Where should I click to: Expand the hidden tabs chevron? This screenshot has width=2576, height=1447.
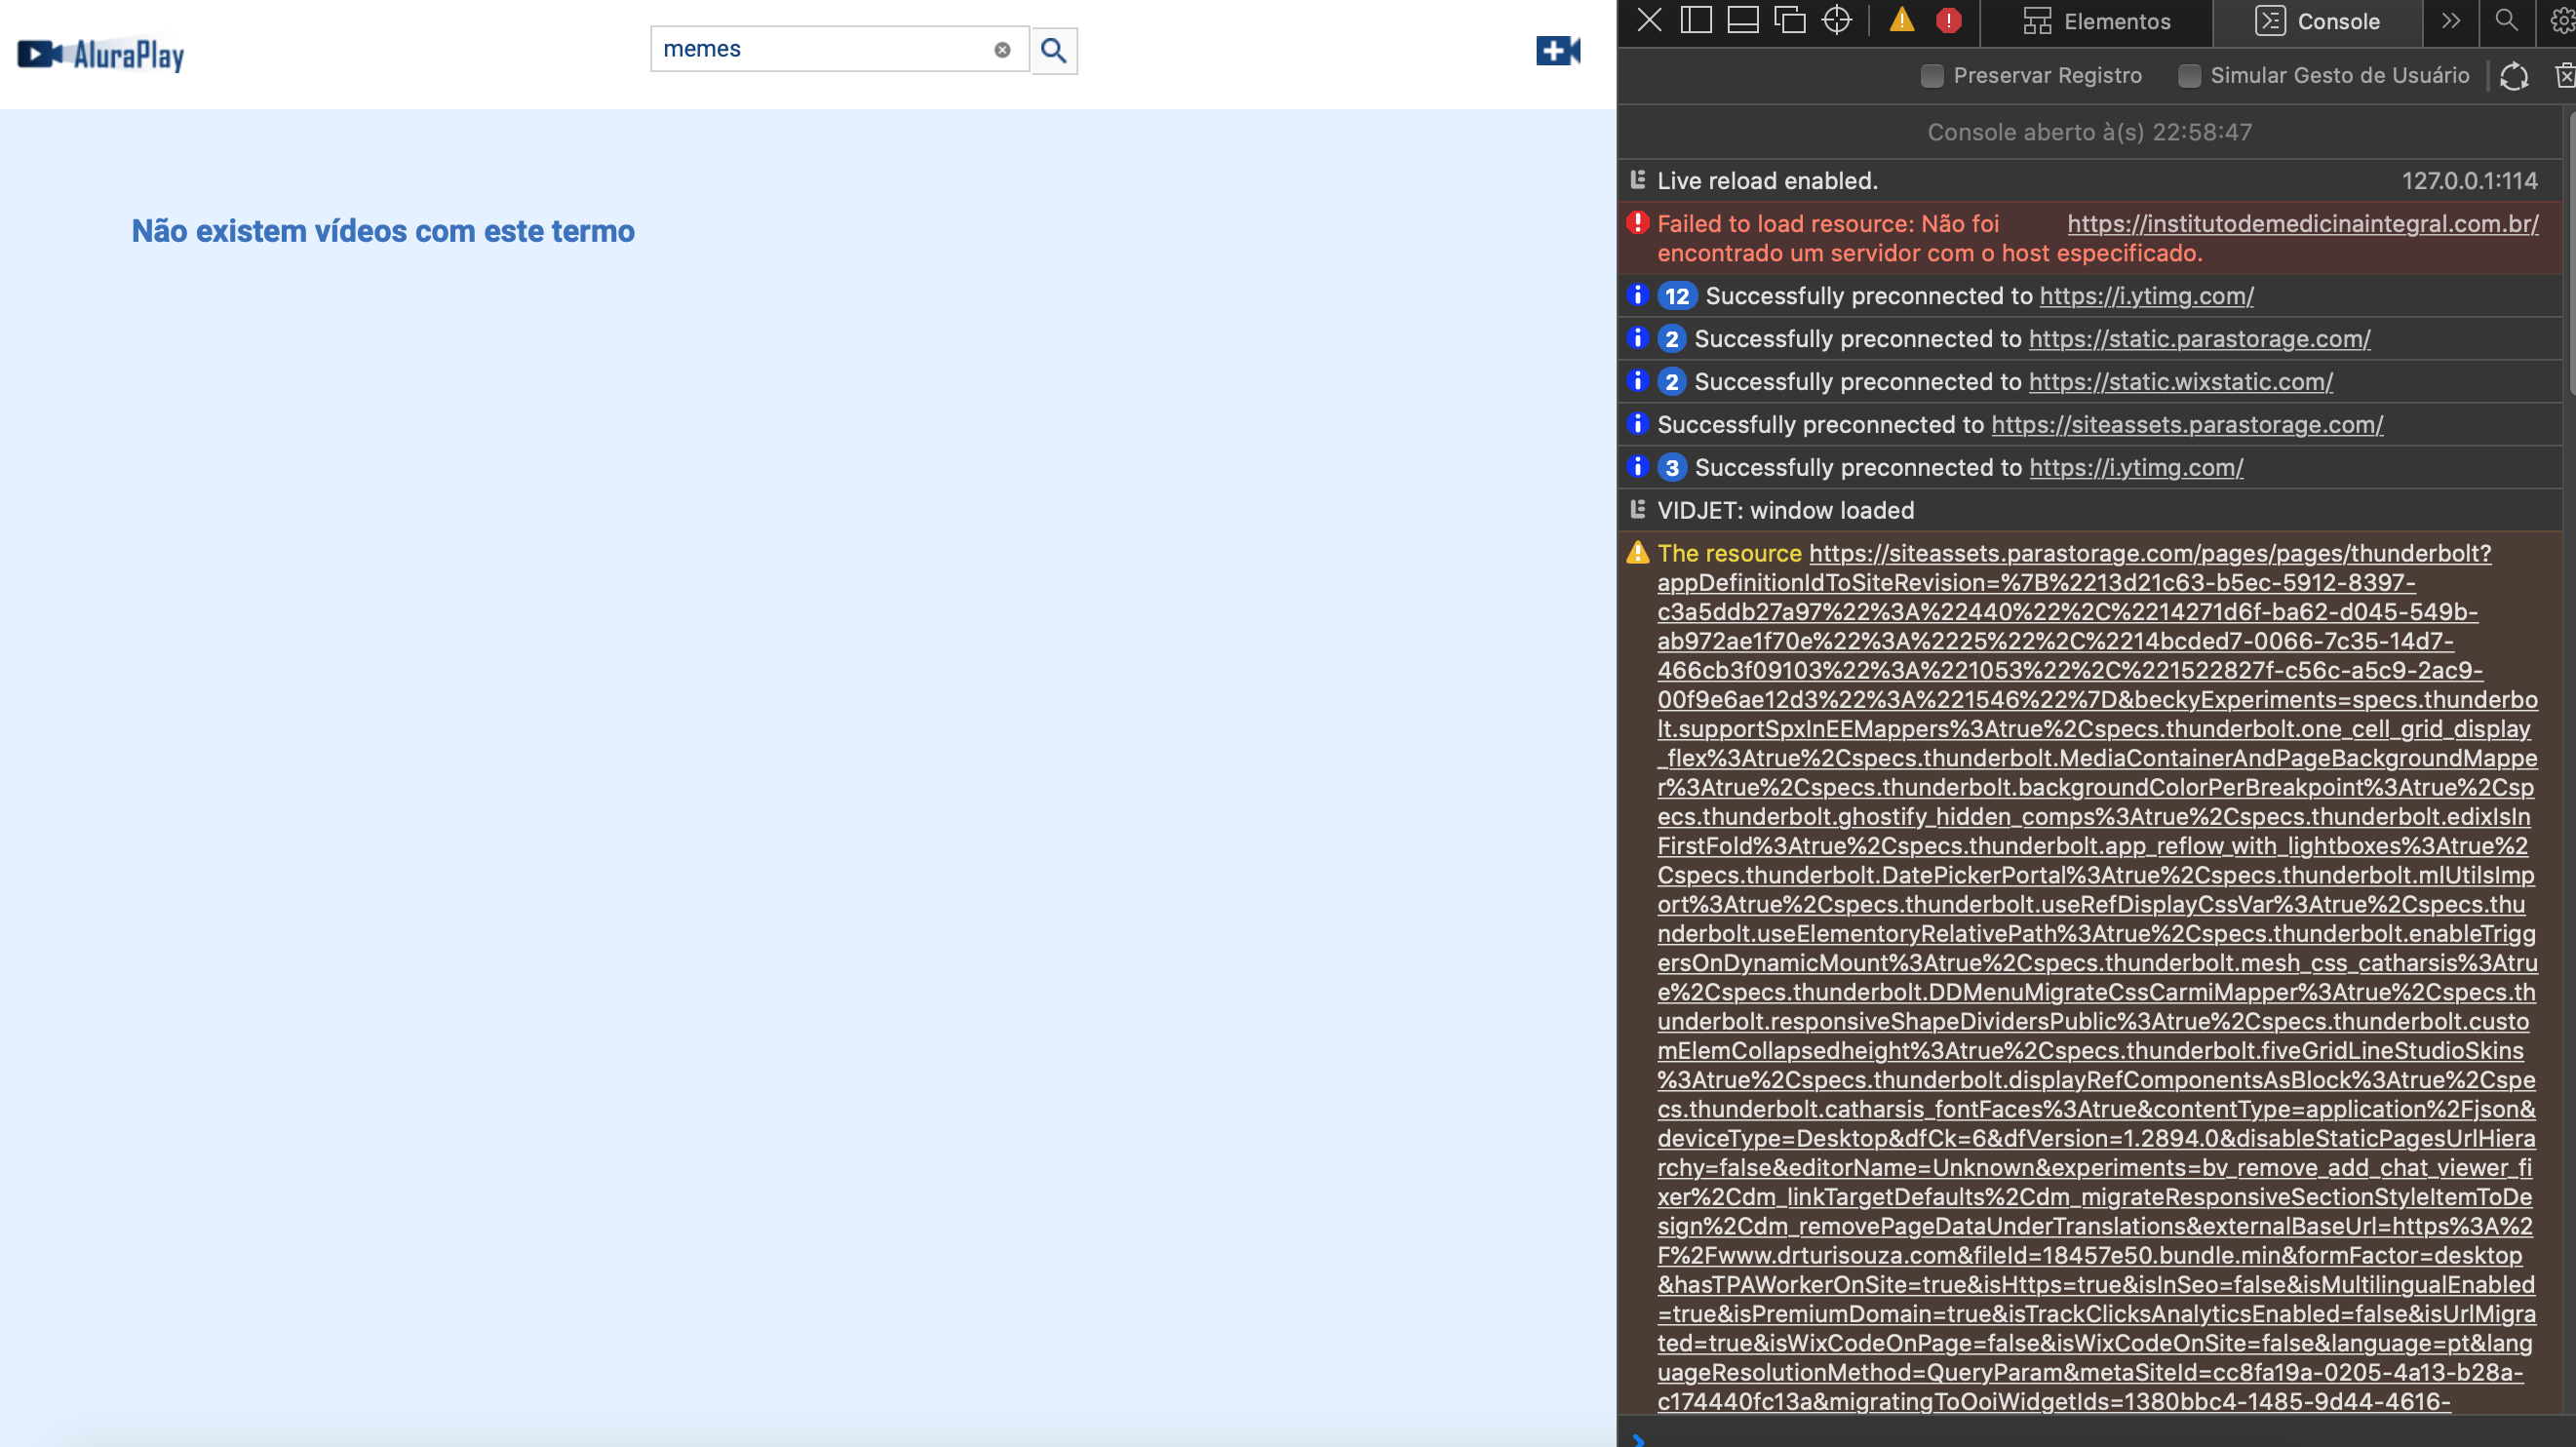point(2451,21)
